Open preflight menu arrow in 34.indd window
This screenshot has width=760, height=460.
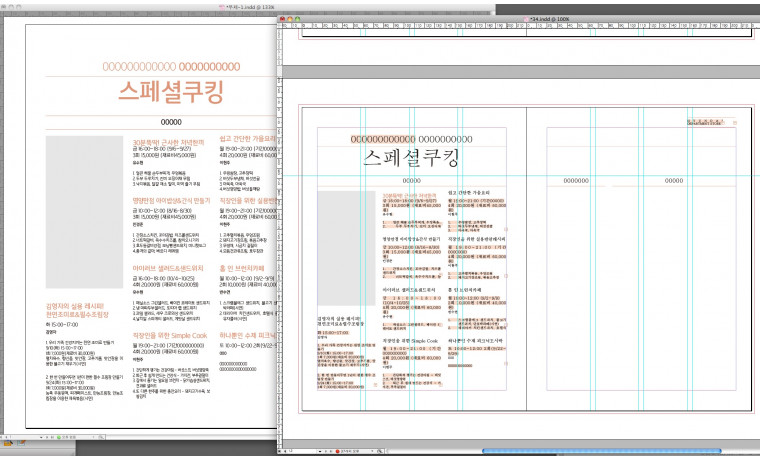click(372, 451)
